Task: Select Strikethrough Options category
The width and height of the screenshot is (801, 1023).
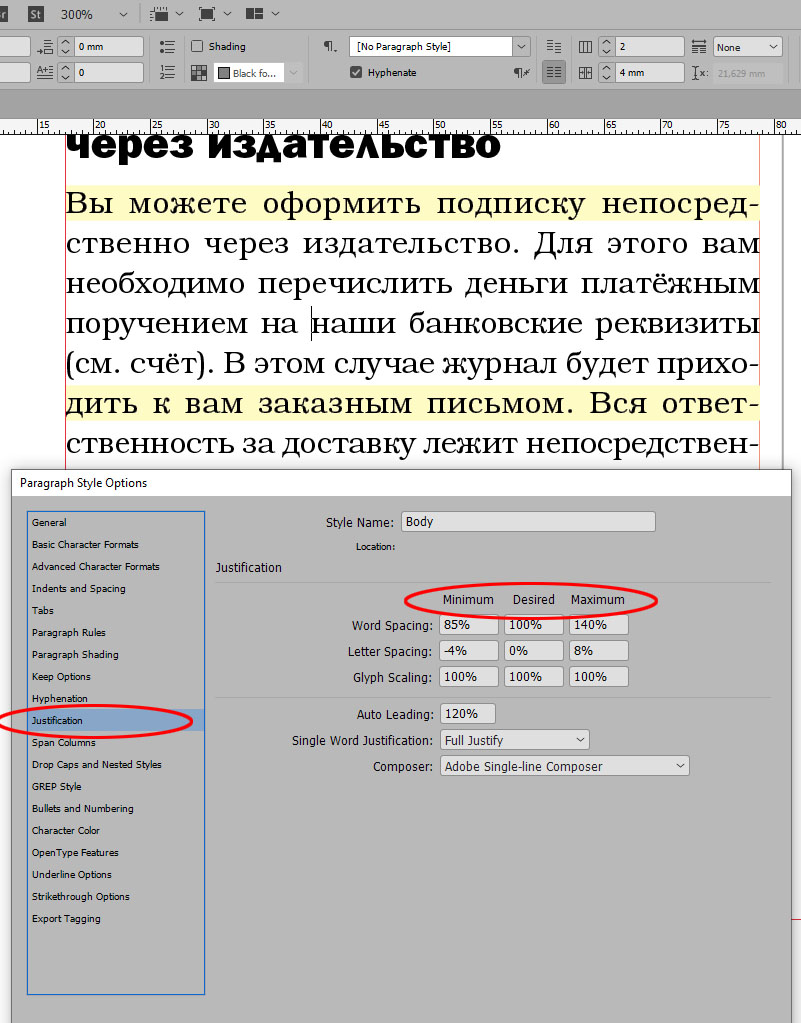Action: pyautogui.click(x=116, y=896)
